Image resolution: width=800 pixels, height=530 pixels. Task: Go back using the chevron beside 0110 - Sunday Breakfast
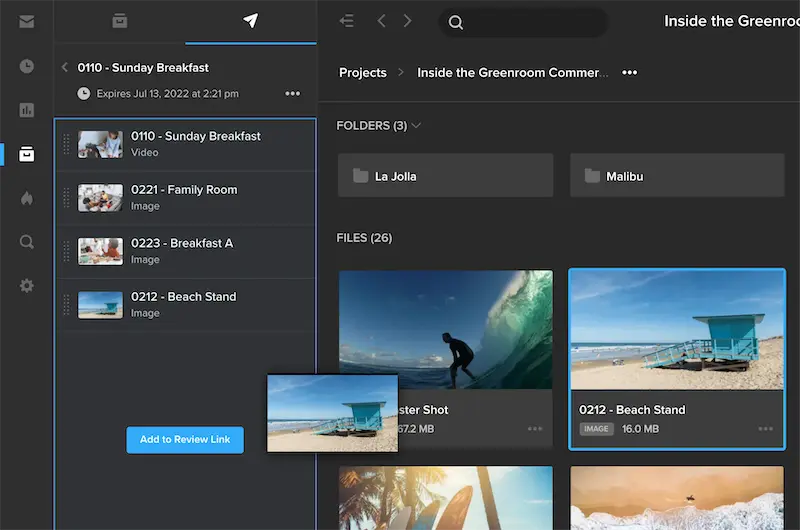pos(65,67)
